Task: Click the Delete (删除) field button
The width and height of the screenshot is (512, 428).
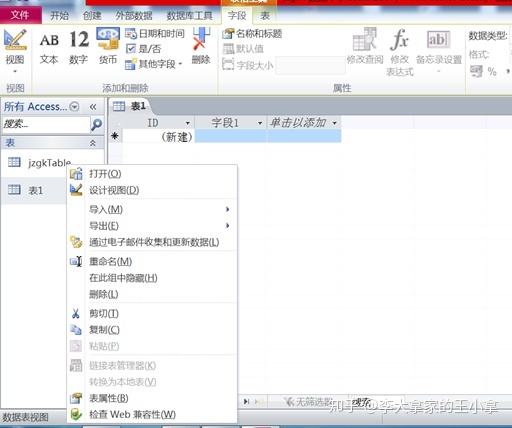Action: click(x=201, y=47)
